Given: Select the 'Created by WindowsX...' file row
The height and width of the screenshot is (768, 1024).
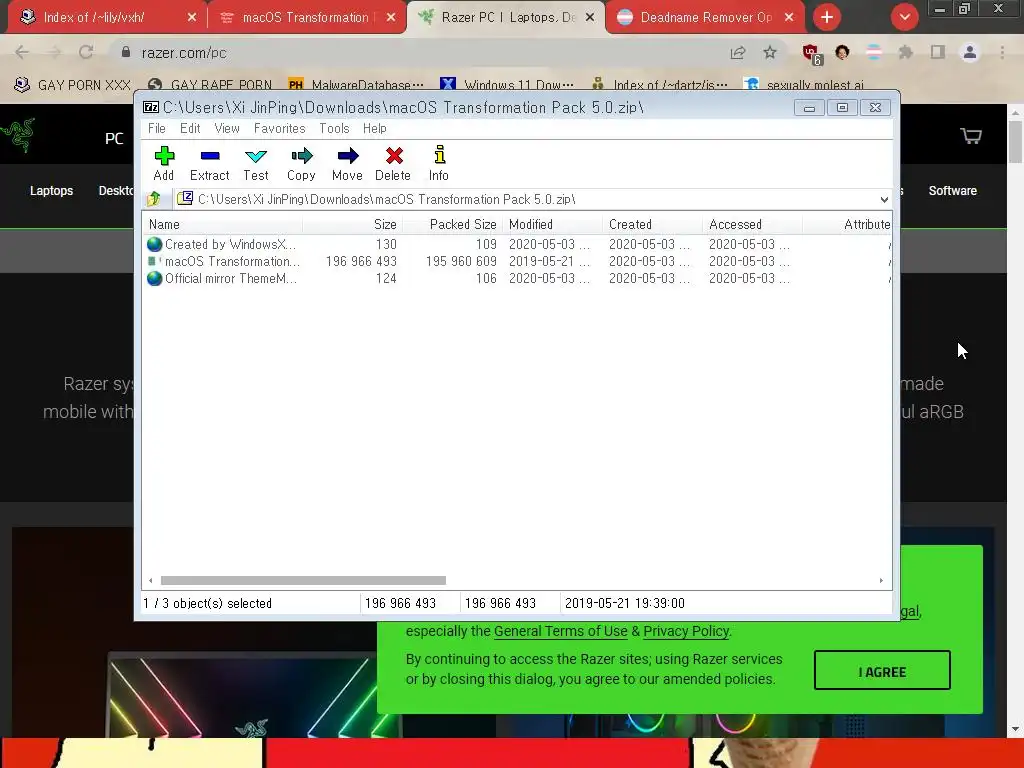Looking at the screenshot, I should 516,244.
